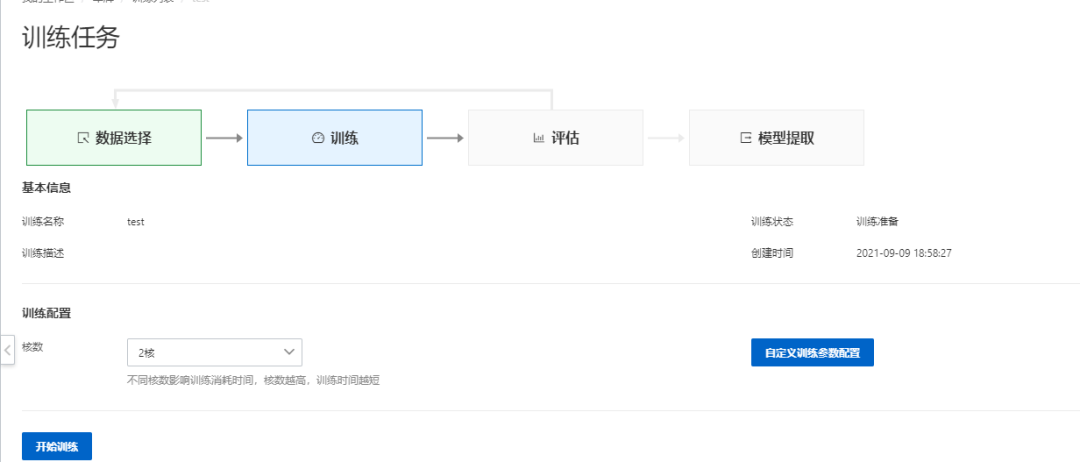The height and width of the screenshot is (462, 1080).
Task: Click the training gauge icon
Action: (x=318, y=138)
